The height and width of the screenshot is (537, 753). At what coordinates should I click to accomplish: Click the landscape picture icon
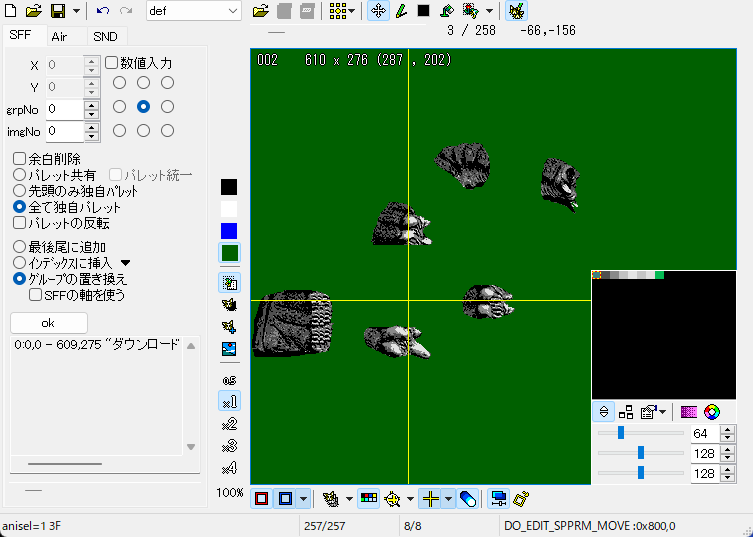(230, 349)
